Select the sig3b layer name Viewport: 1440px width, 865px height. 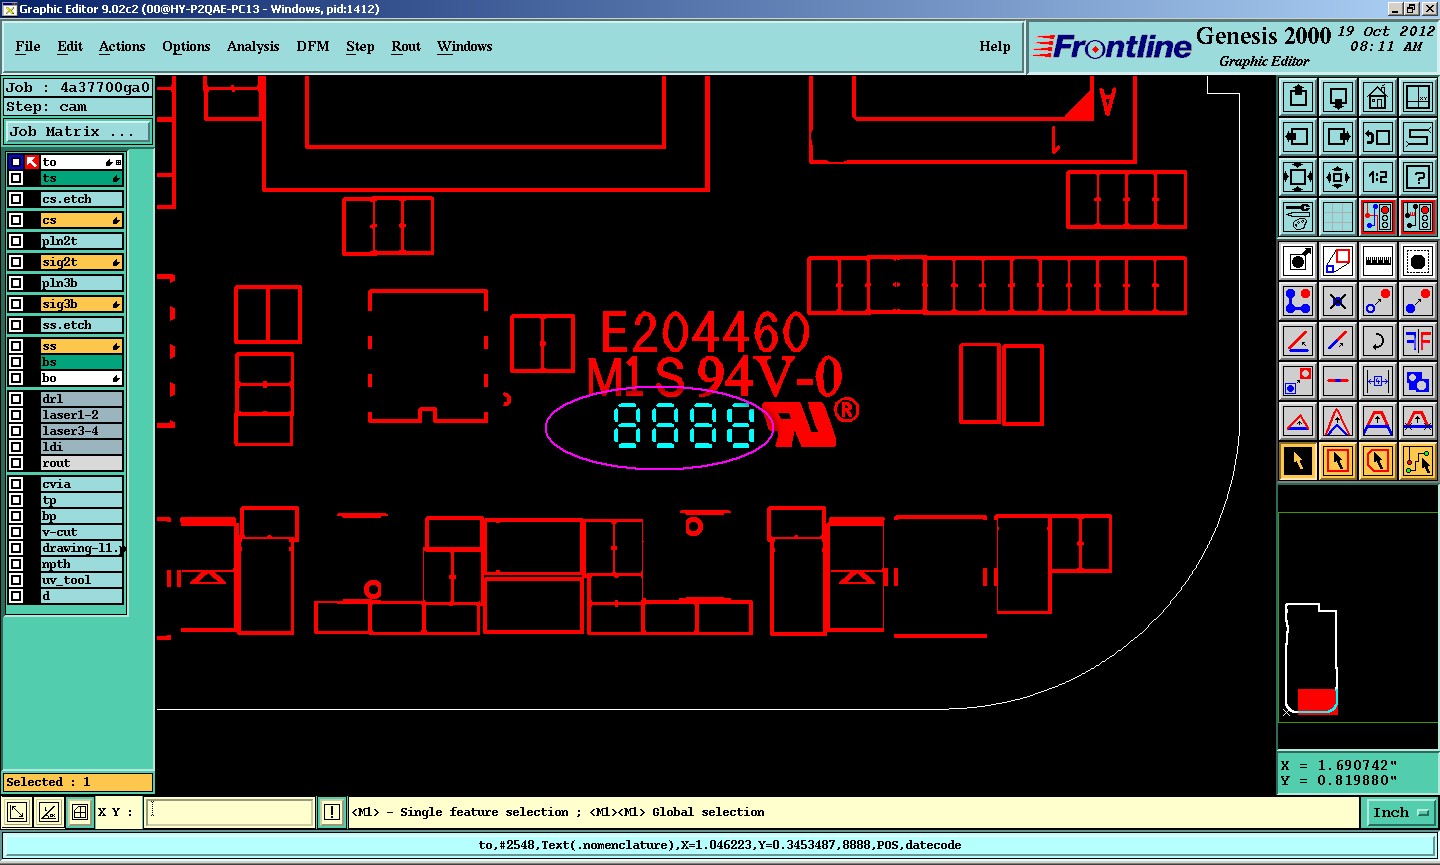point(81,304)
